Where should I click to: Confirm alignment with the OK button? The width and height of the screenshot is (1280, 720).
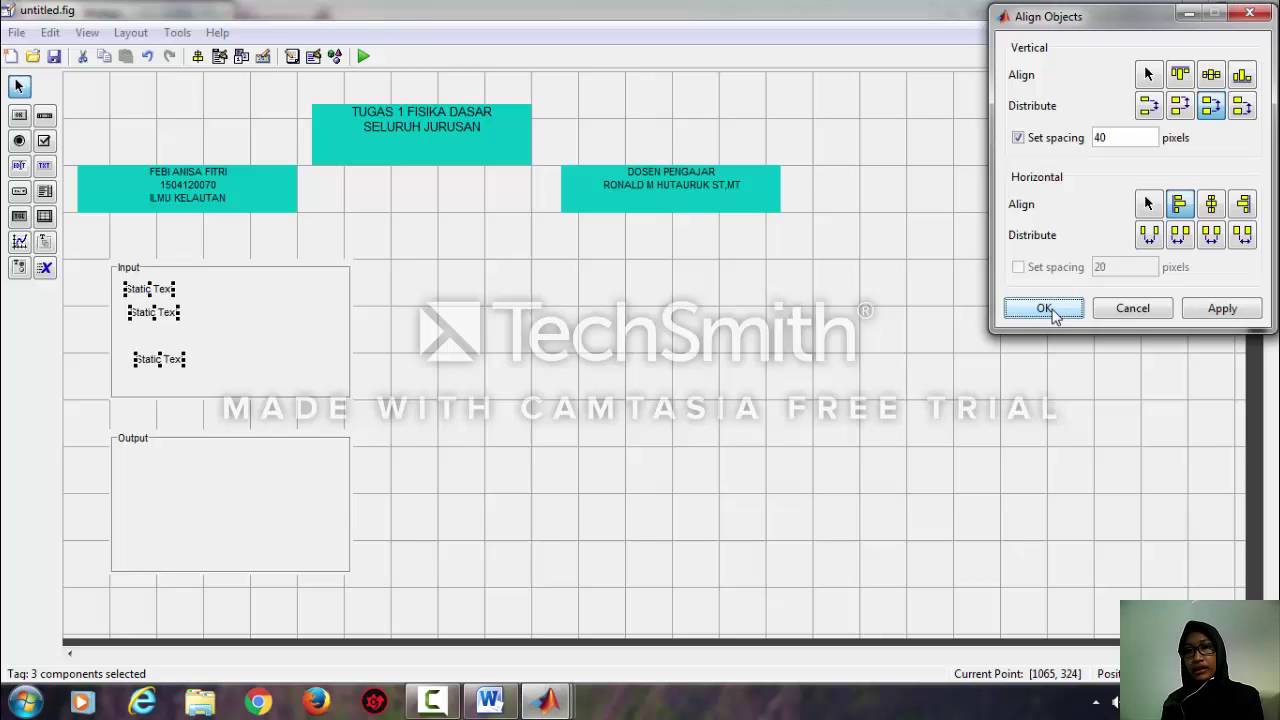pos(1044,308)
